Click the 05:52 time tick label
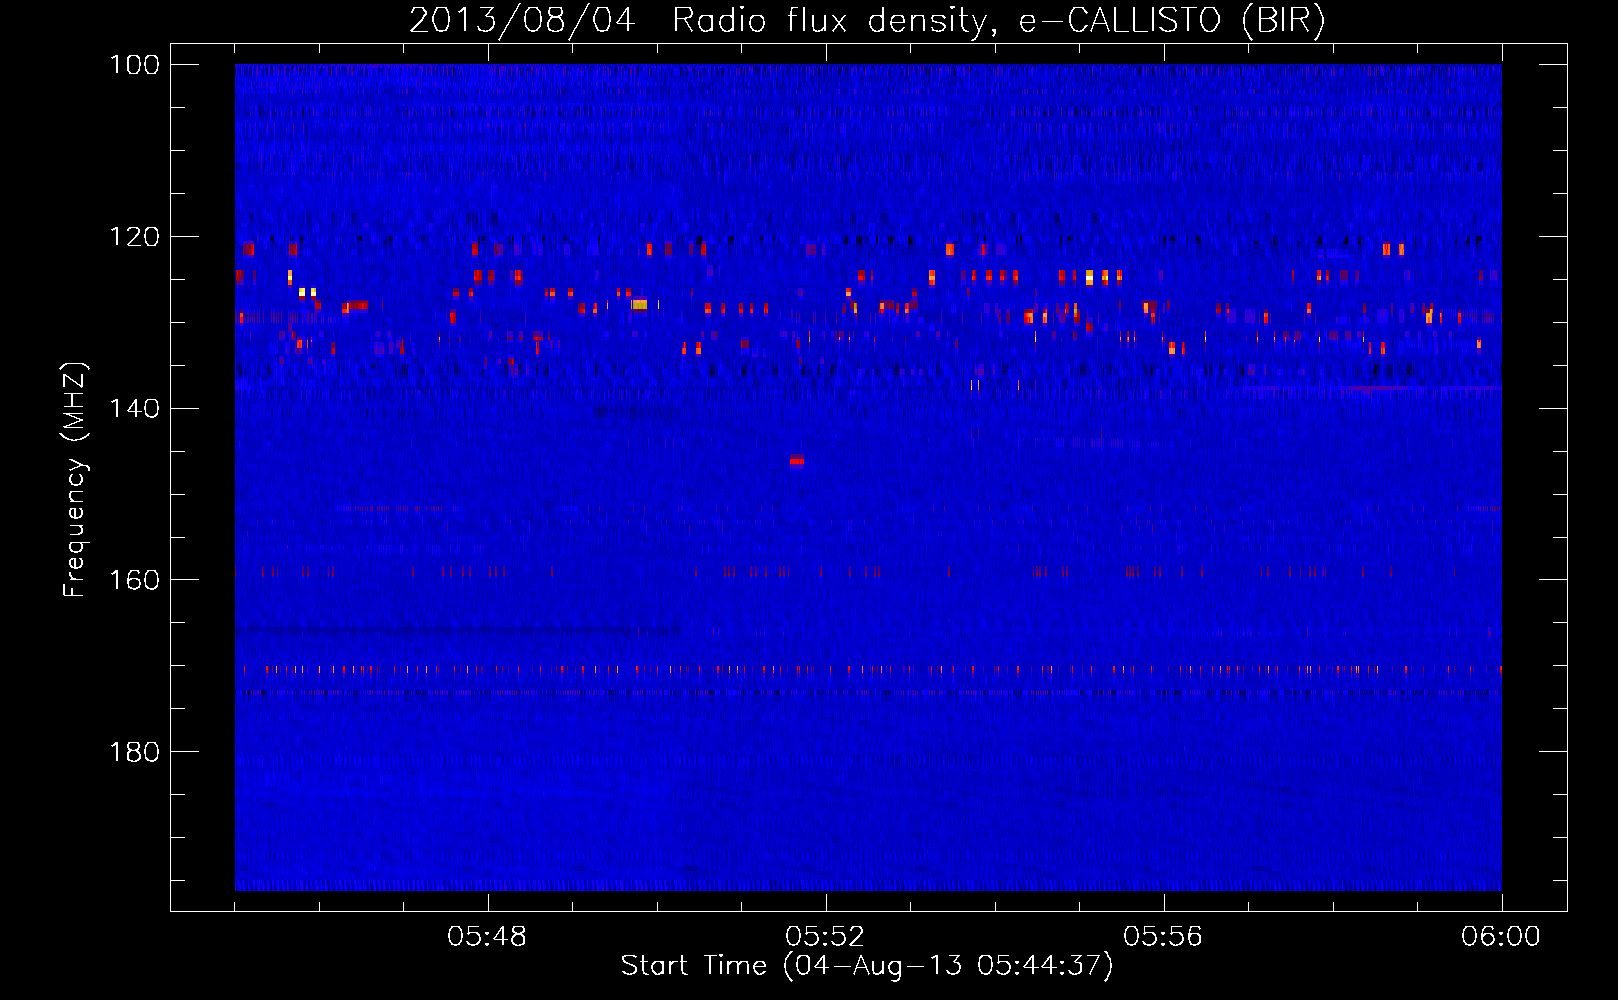 (x=825, y=937)
